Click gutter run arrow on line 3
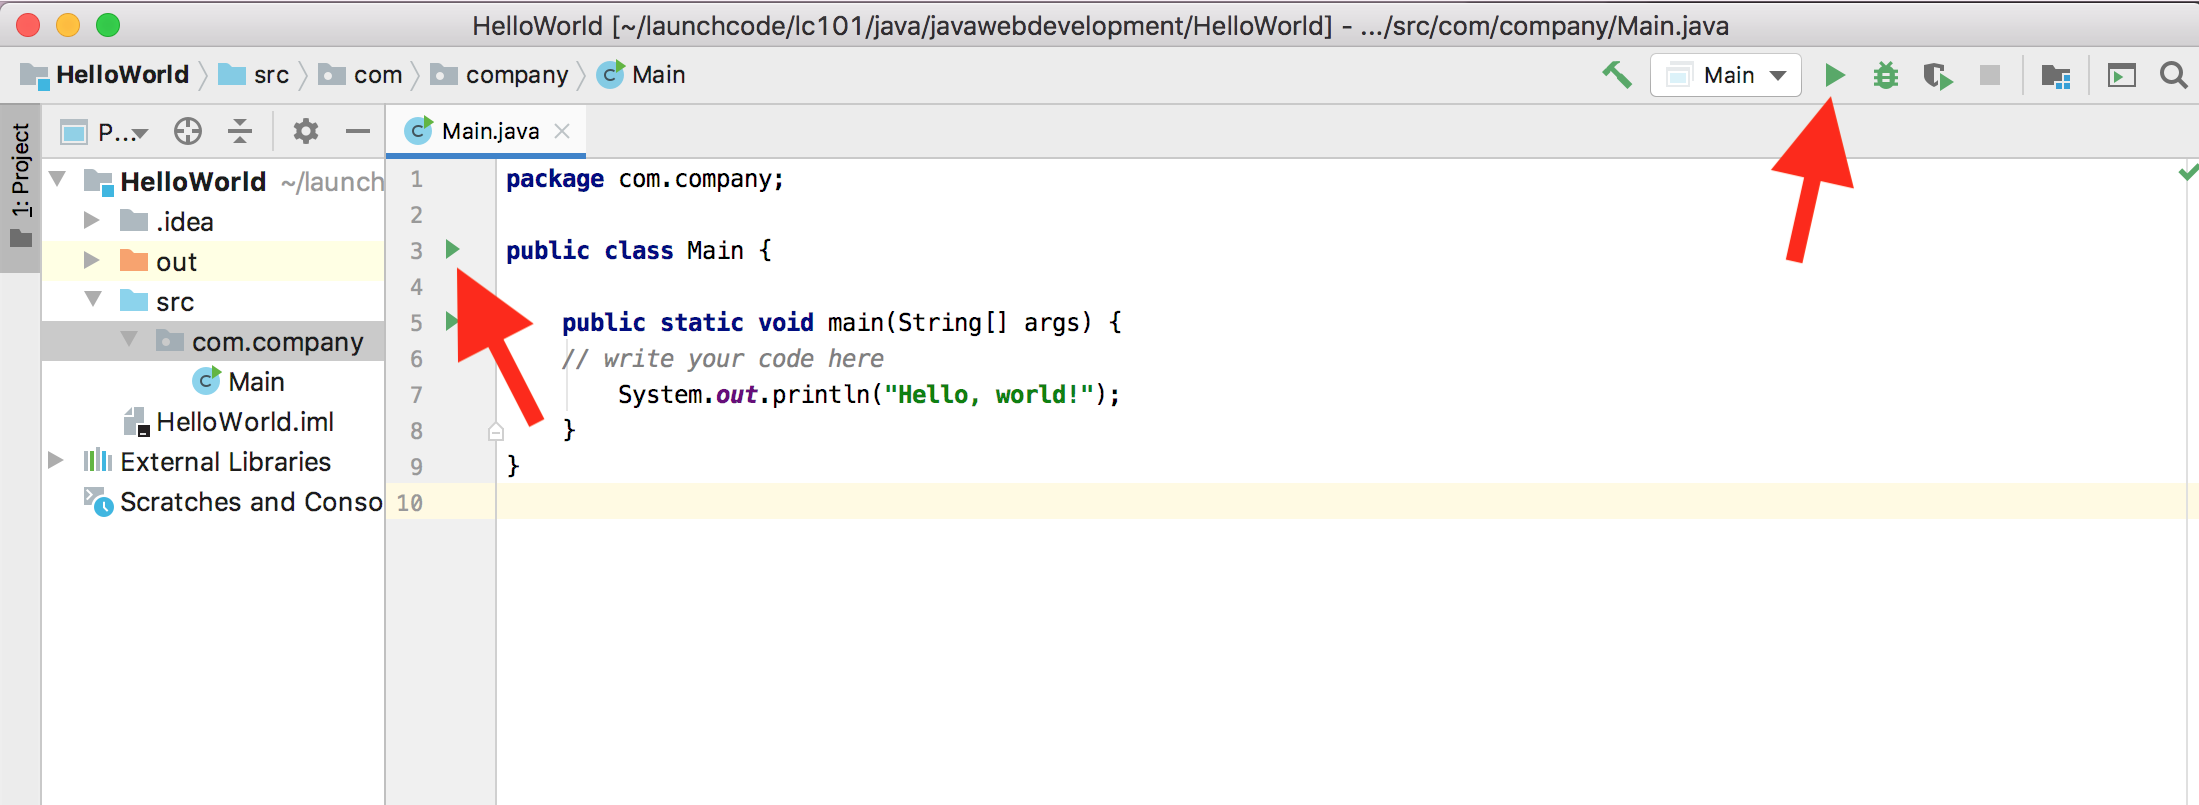2199x805 pixels. (x=452, y=249)
